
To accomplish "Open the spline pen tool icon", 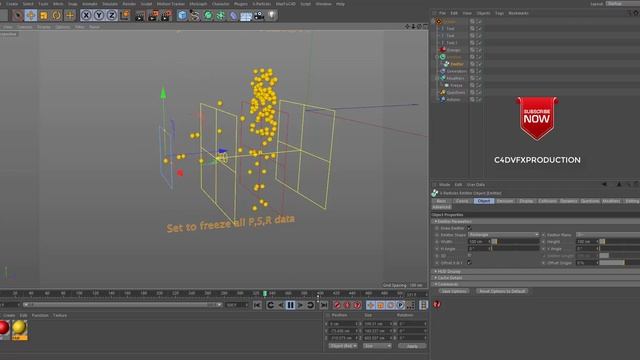I will coord(195,16).
